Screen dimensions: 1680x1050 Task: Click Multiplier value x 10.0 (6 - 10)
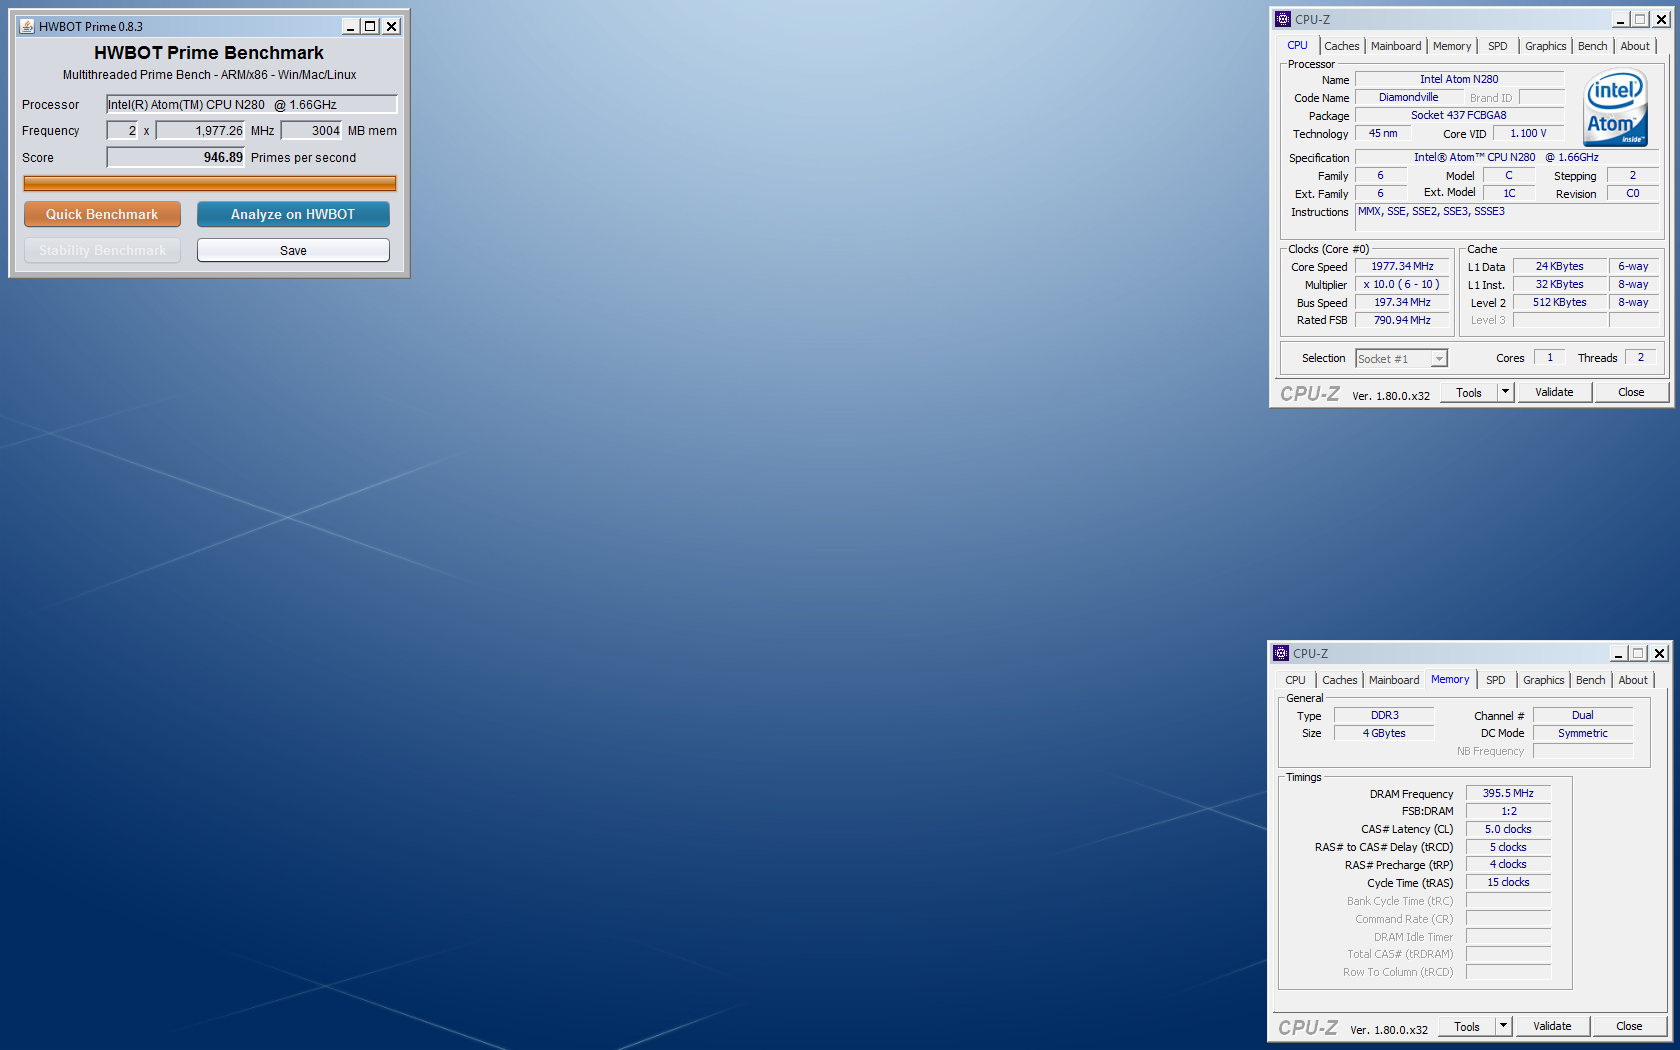(1402, 284)
